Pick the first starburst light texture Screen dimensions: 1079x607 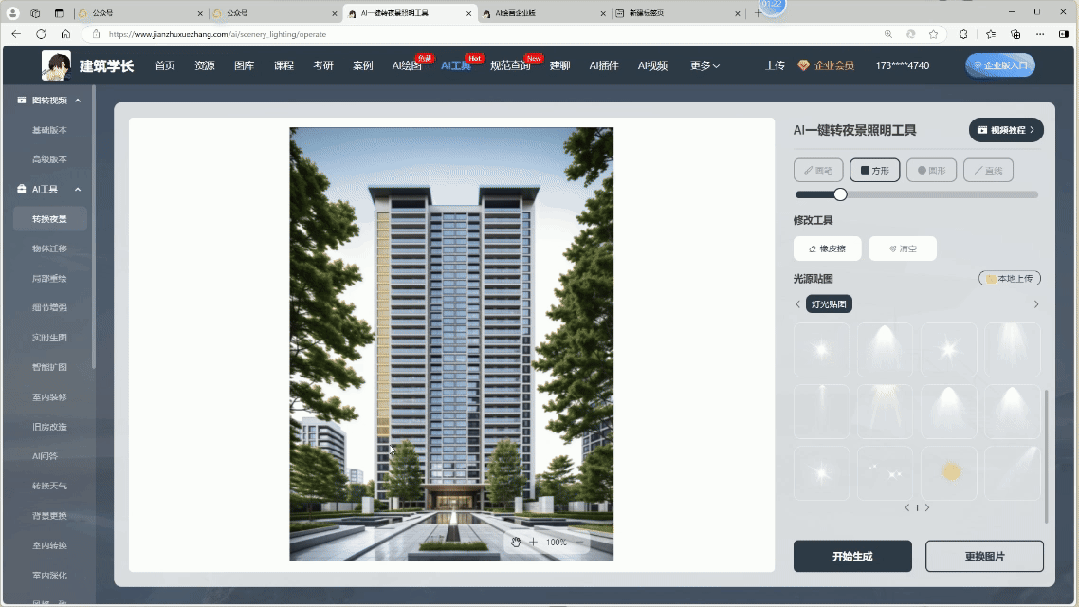[x=822, y=350]
